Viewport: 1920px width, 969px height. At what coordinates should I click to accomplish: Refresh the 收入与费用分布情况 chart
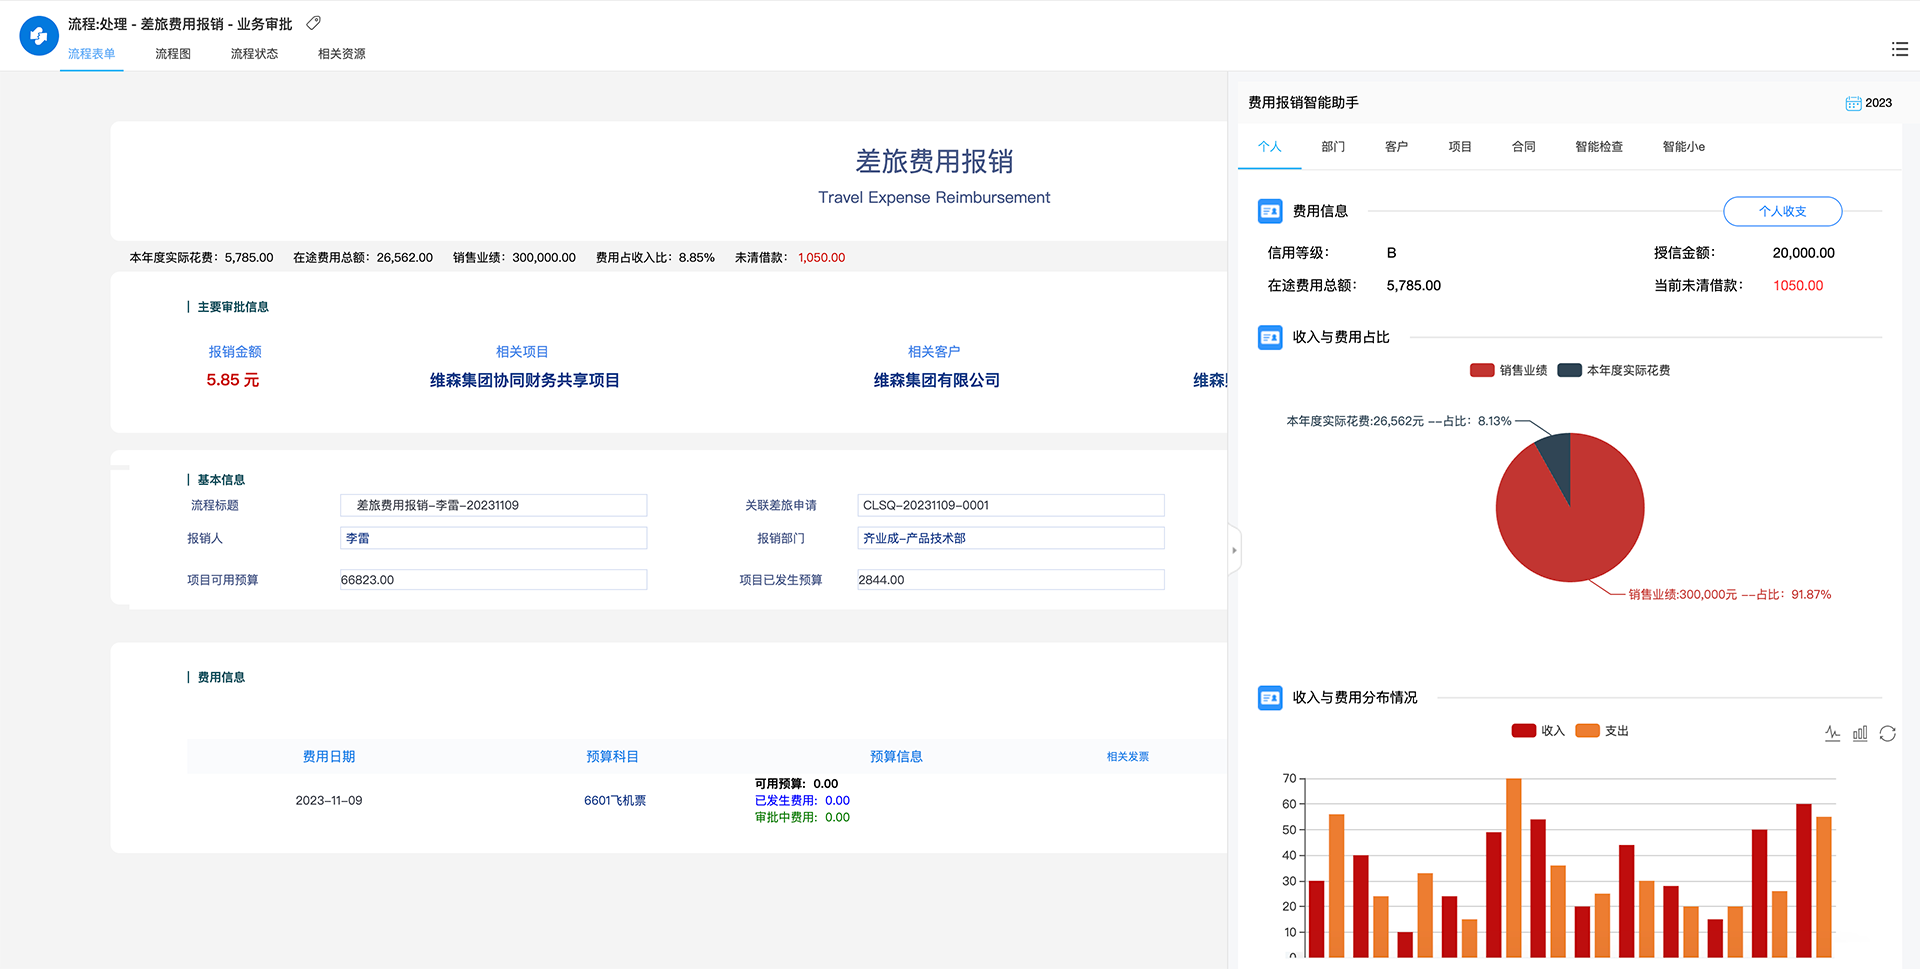(1888, 733)
